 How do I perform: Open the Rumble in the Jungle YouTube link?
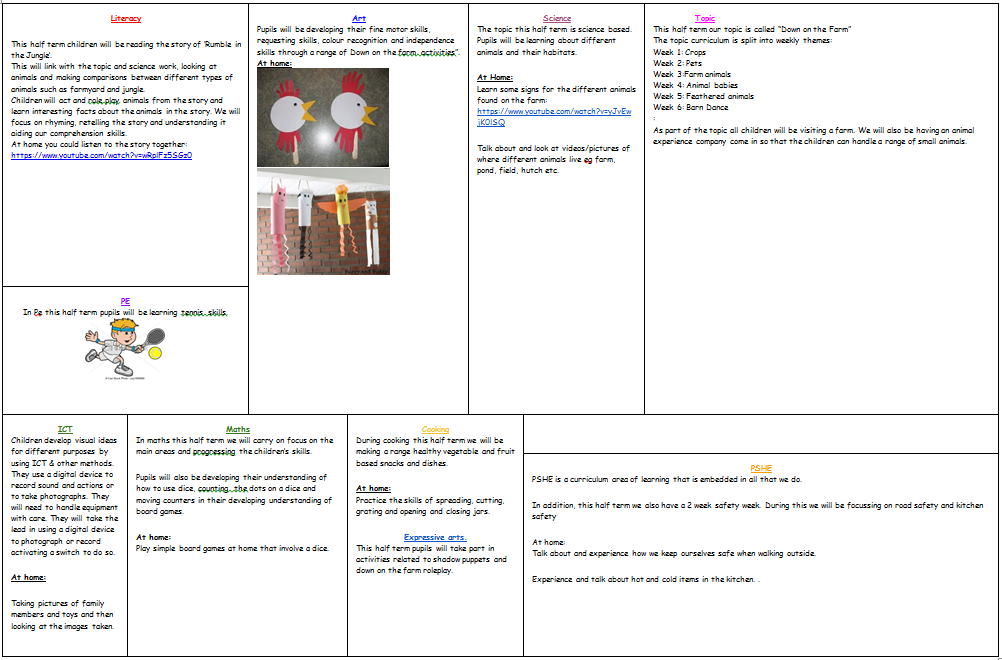(101, 155)
